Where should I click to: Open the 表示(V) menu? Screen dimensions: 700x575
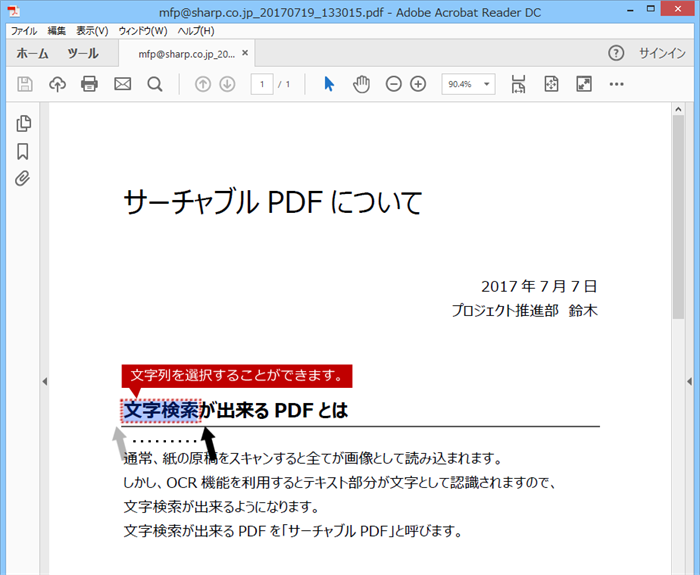coord(92,31)
